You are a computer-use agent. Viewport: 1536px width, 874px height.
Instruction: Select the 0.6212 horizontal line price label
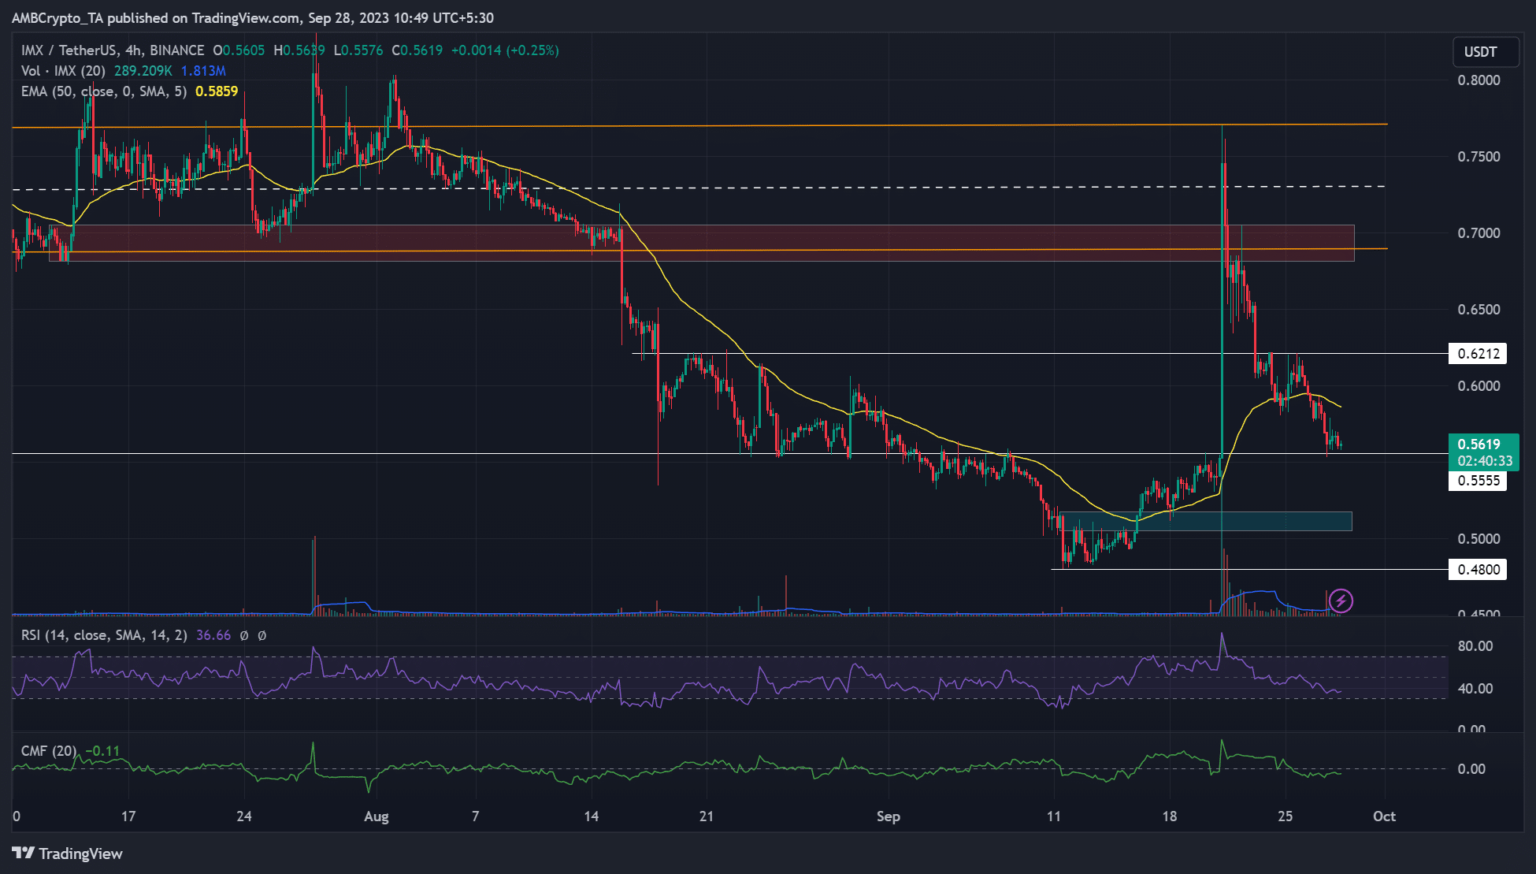point(1478,353)
